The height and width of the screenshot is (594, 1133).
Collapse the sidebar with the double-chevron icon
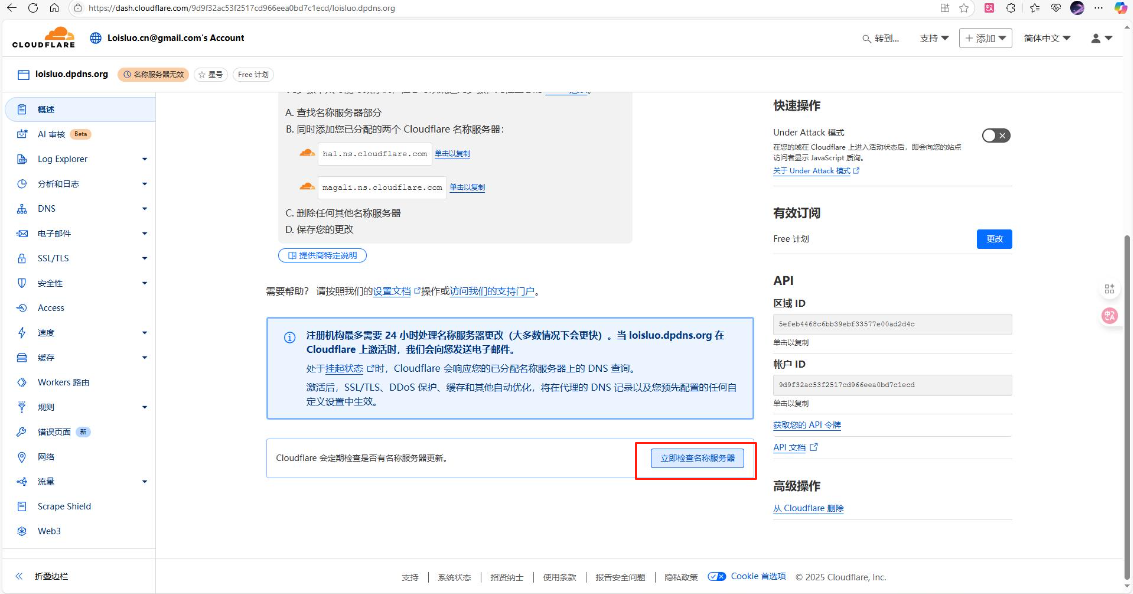[20, 577]
